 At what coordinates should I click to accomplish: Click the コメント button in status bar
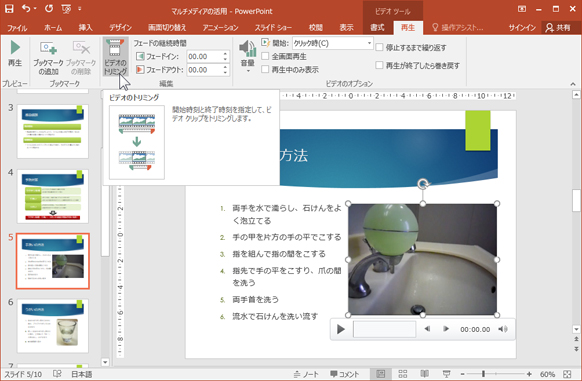[345, 374]
